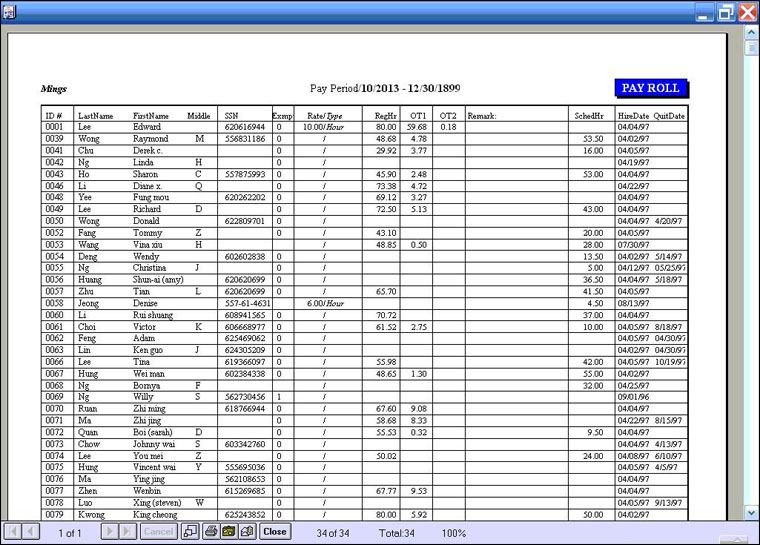Click the OT1 value '59.68'
760x545 pixels.
coord(417,127)
